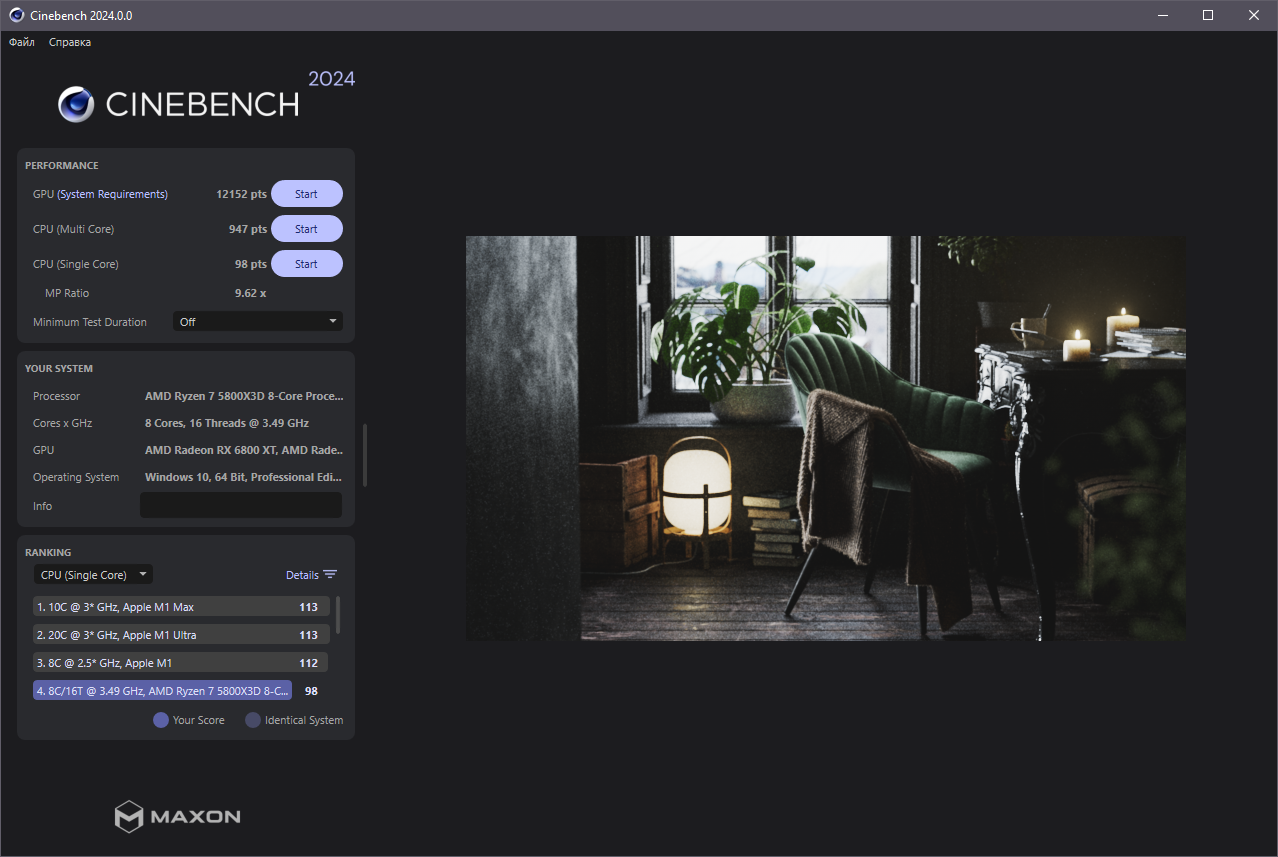The image size is (1278, 857).
Task: Open the Справка menu
Action: click(70, 42)
